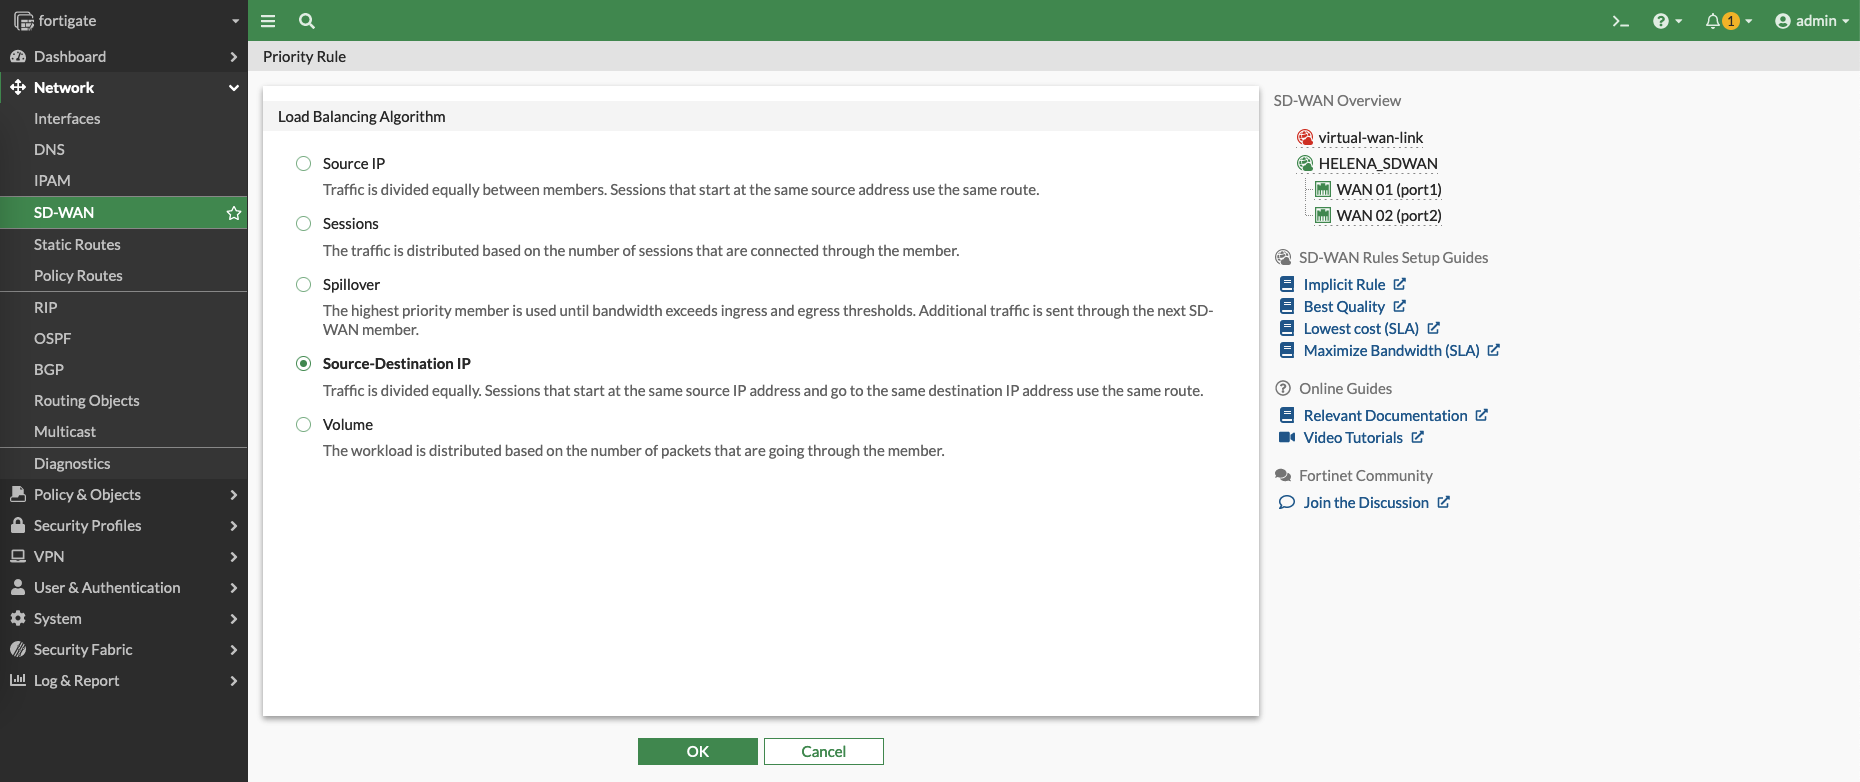The height and width of the screenshot is (782, 1860).
Task: Click the Cancel button
Action: coord(823,752)
